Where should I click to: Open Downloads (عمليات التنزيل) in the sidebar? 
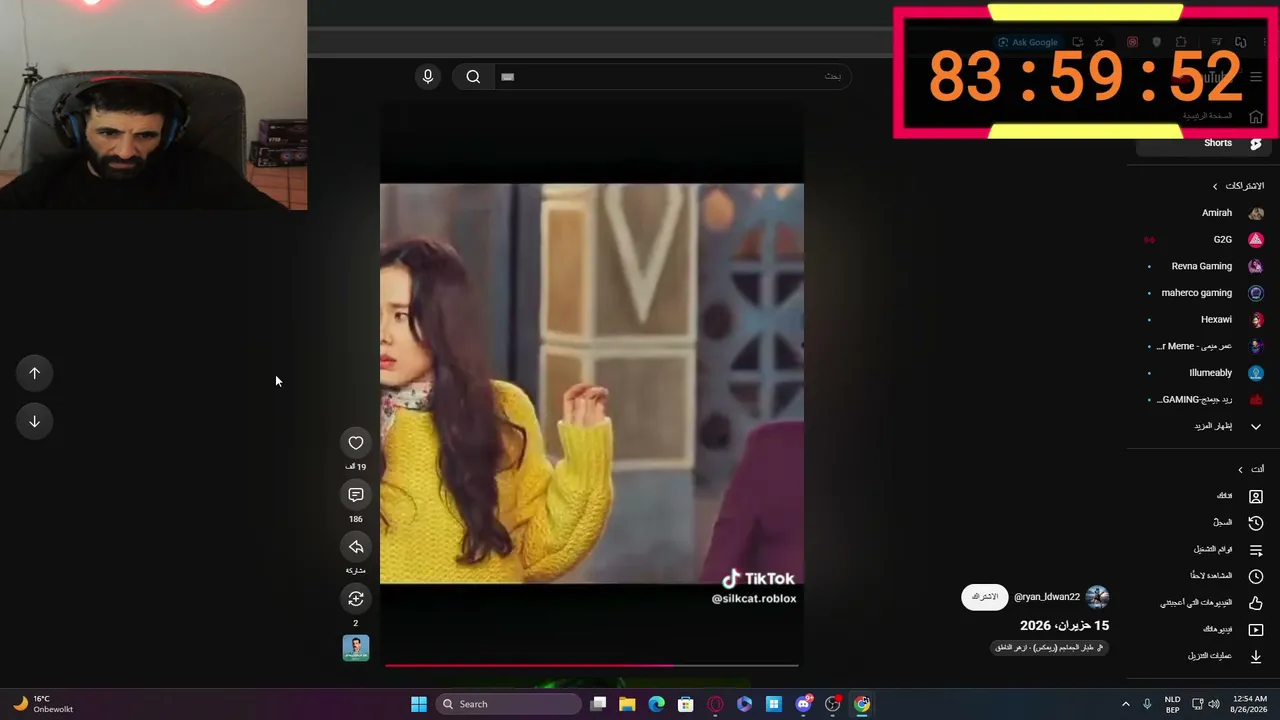[1203, 656]
